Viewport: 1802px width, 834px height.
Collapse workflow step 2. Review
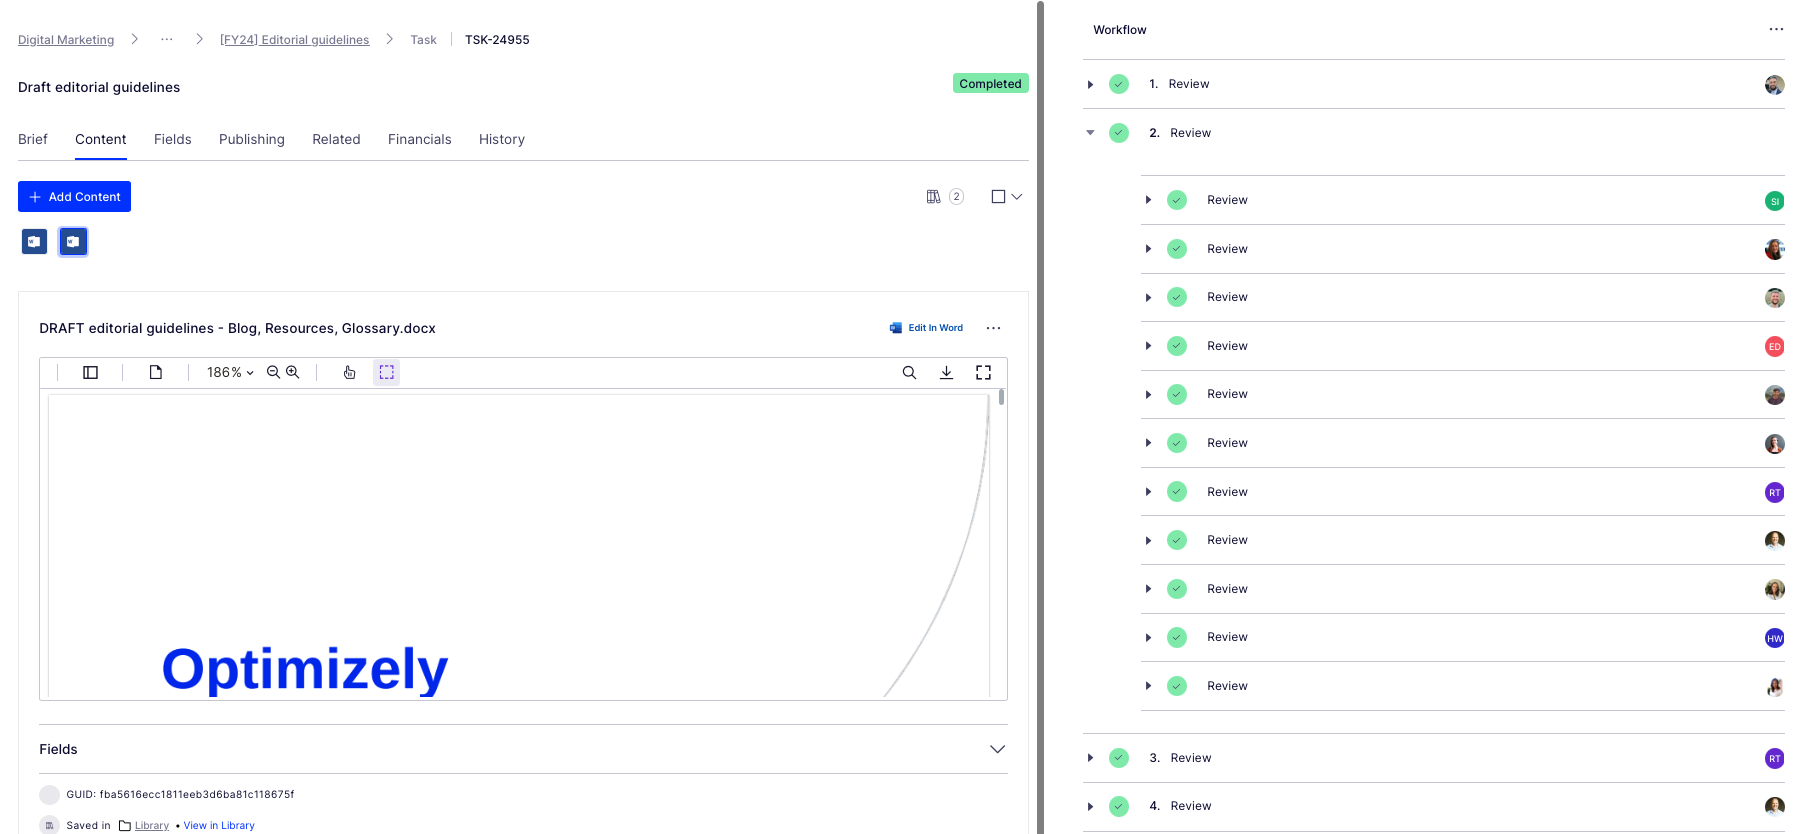click(1090, 133)
